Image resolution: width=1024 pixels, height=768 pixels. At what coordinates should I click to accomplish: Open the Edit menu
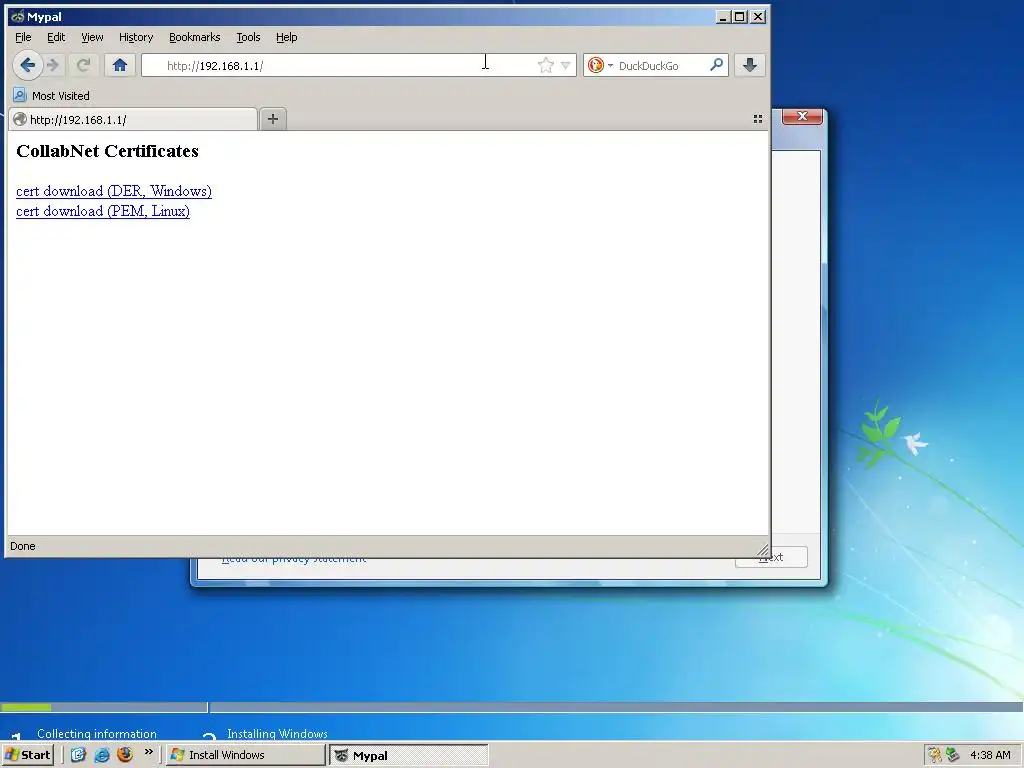coord(56,37)
